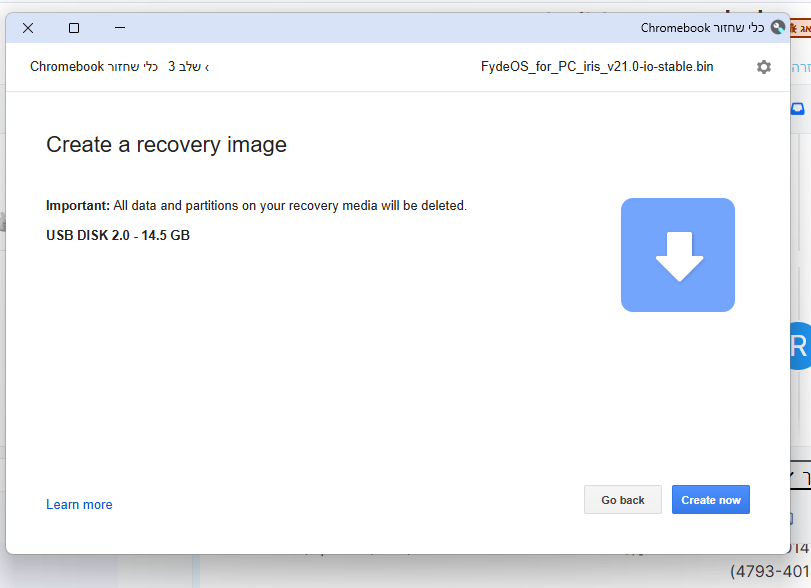Open the Learn more link
Screen dimensions: 811x588
[x=79, y=505]
